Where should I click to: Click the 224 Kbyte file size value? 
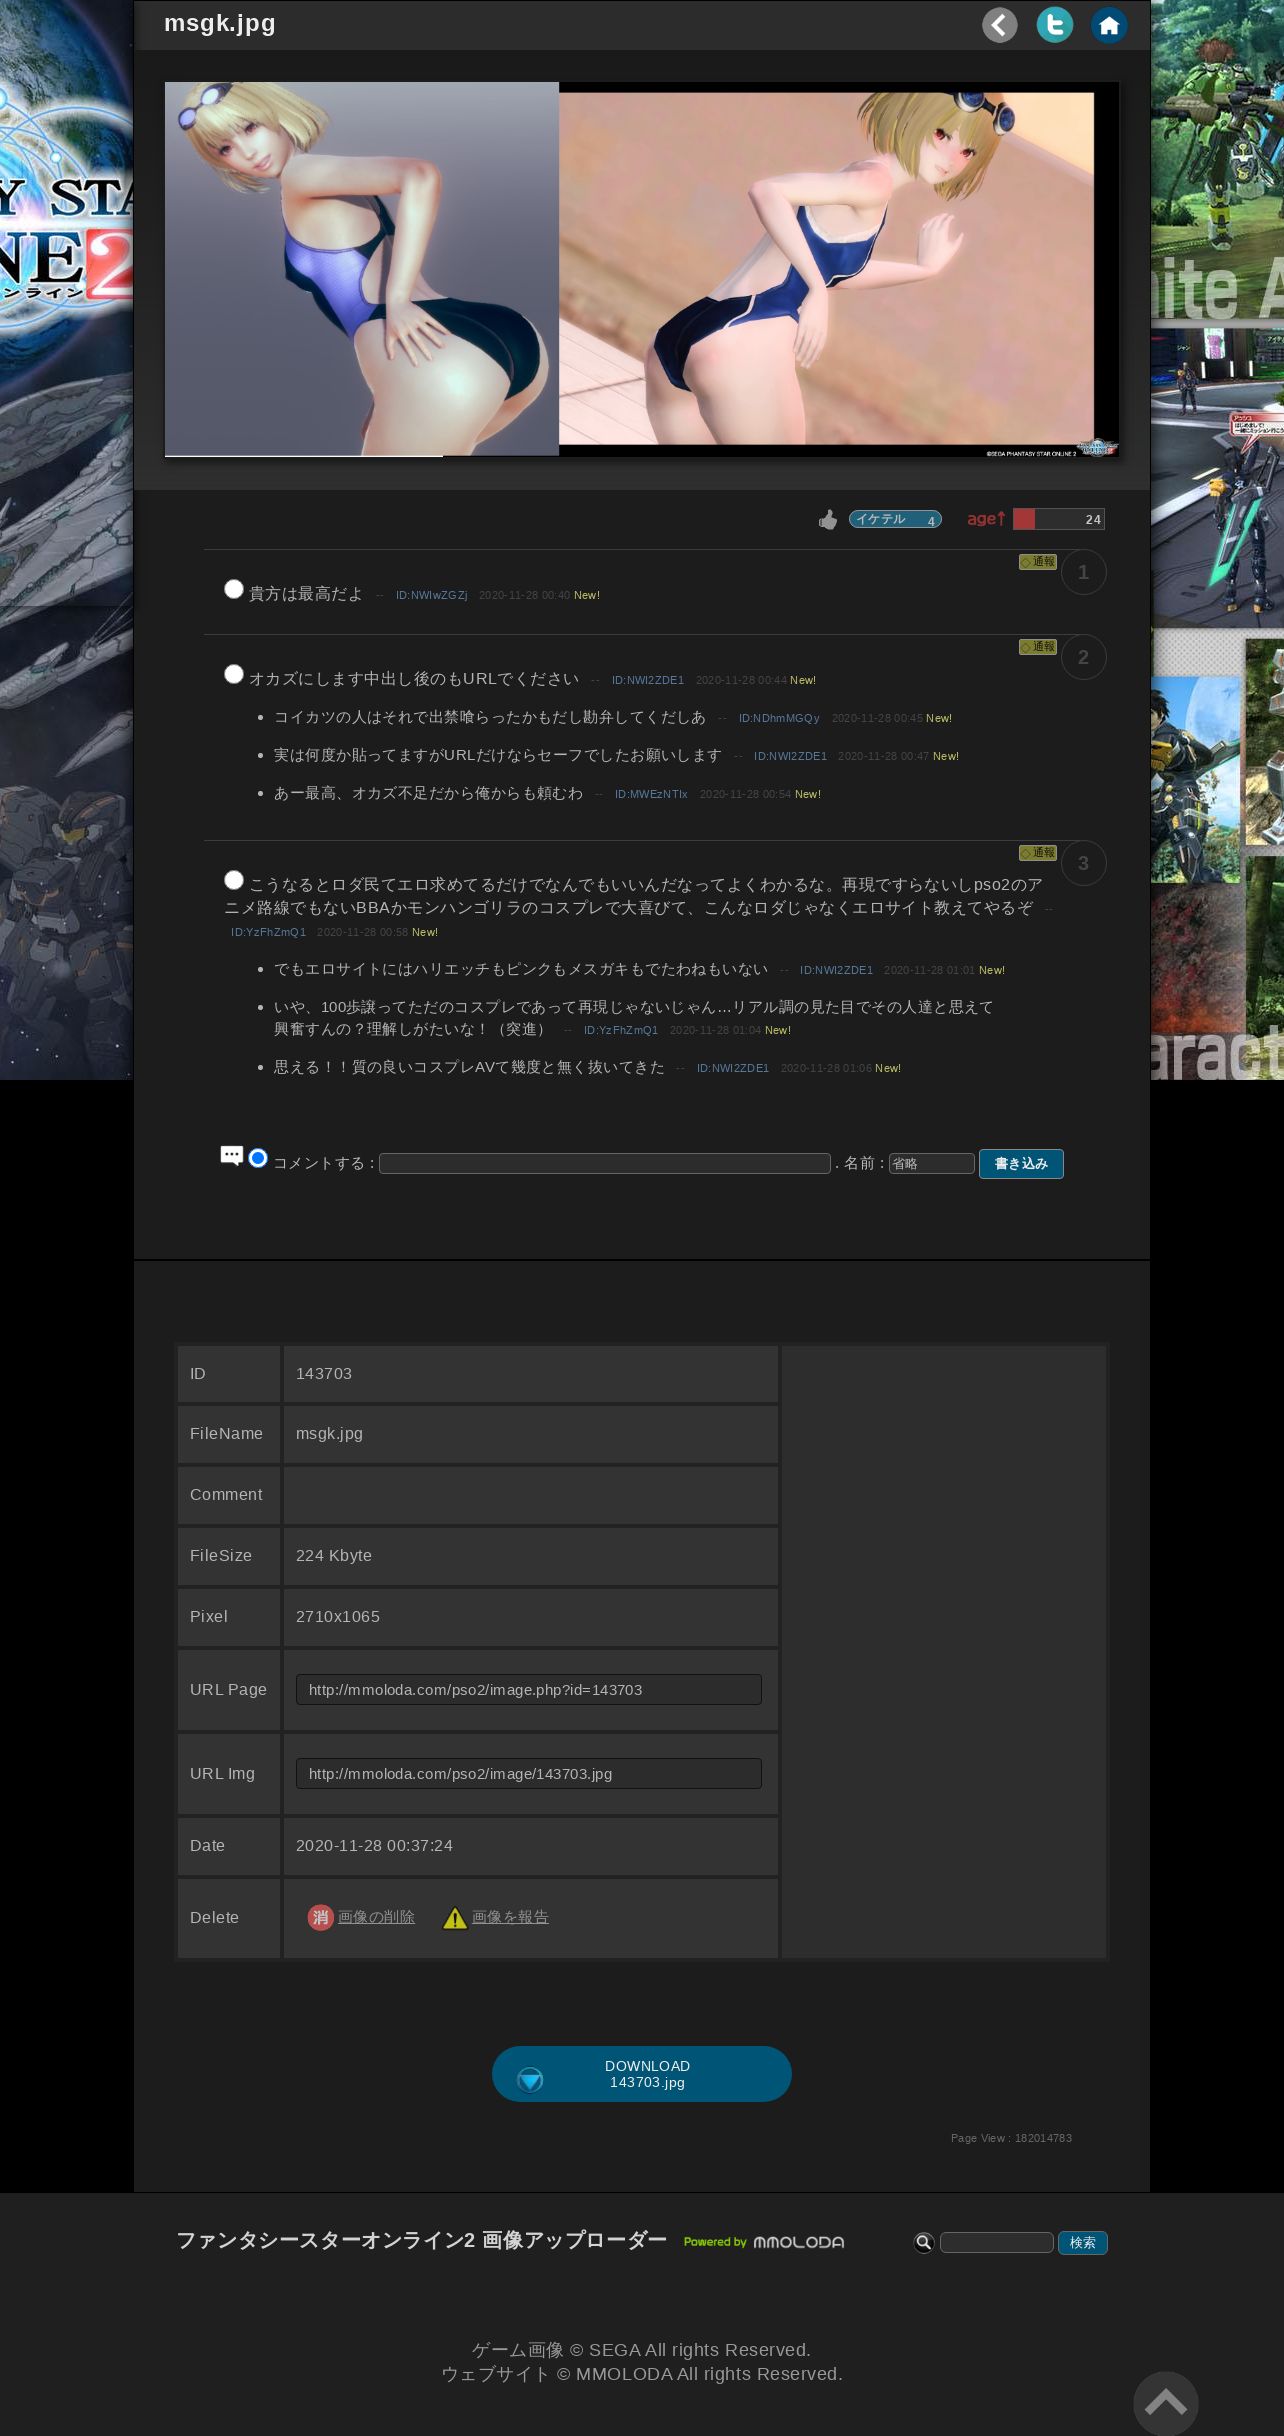coord(333,1555)
